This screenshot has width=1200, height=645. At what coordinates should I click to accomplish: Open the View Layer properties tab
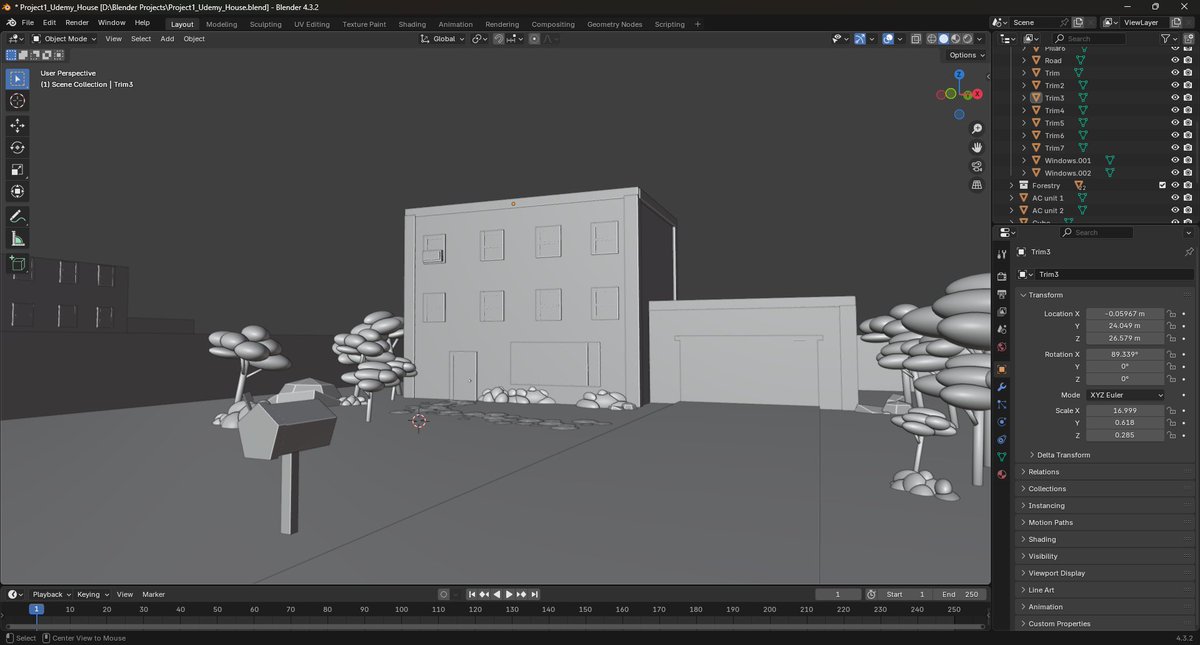1001,312
